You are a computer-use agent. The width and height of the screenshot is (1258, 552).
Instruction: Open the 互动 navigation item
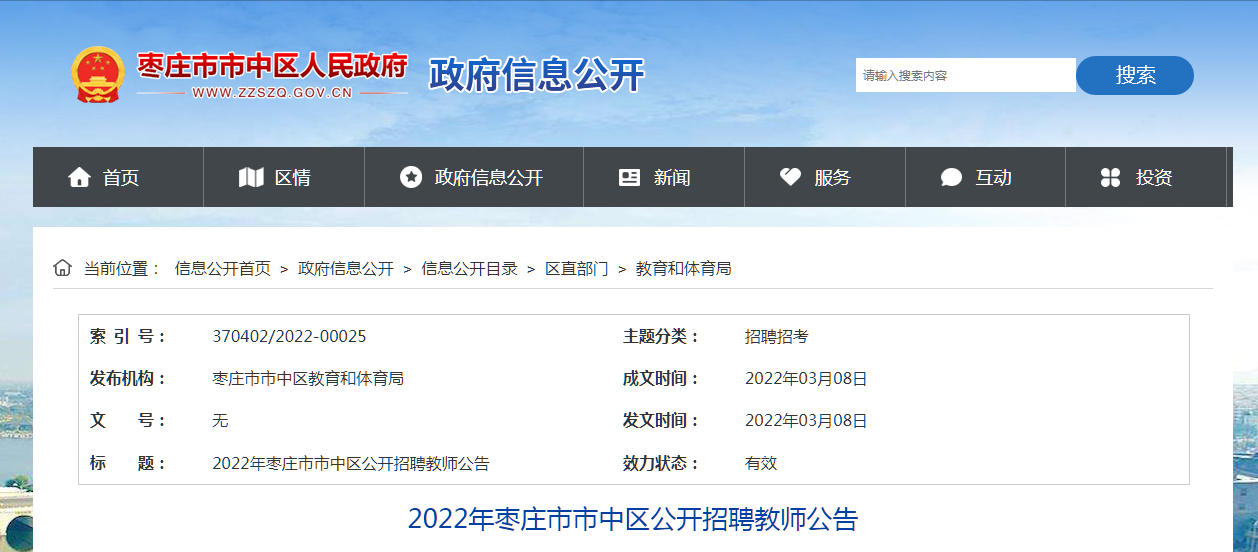[x=994, y=178]
